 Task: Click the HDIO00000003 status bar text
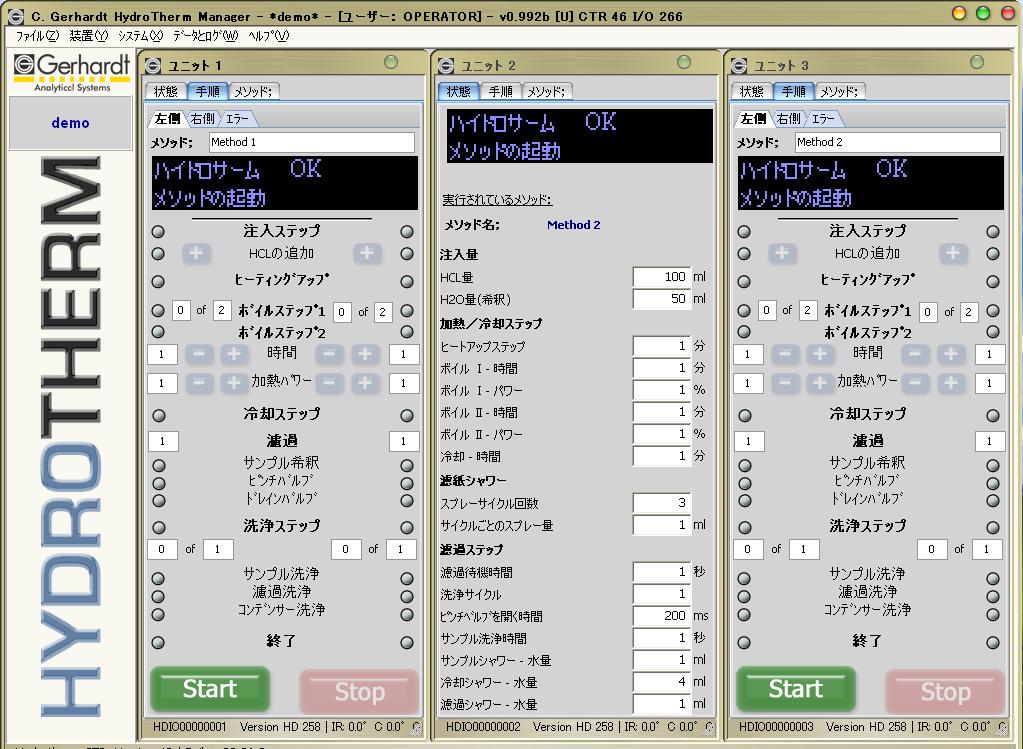[x=776, y=727]
